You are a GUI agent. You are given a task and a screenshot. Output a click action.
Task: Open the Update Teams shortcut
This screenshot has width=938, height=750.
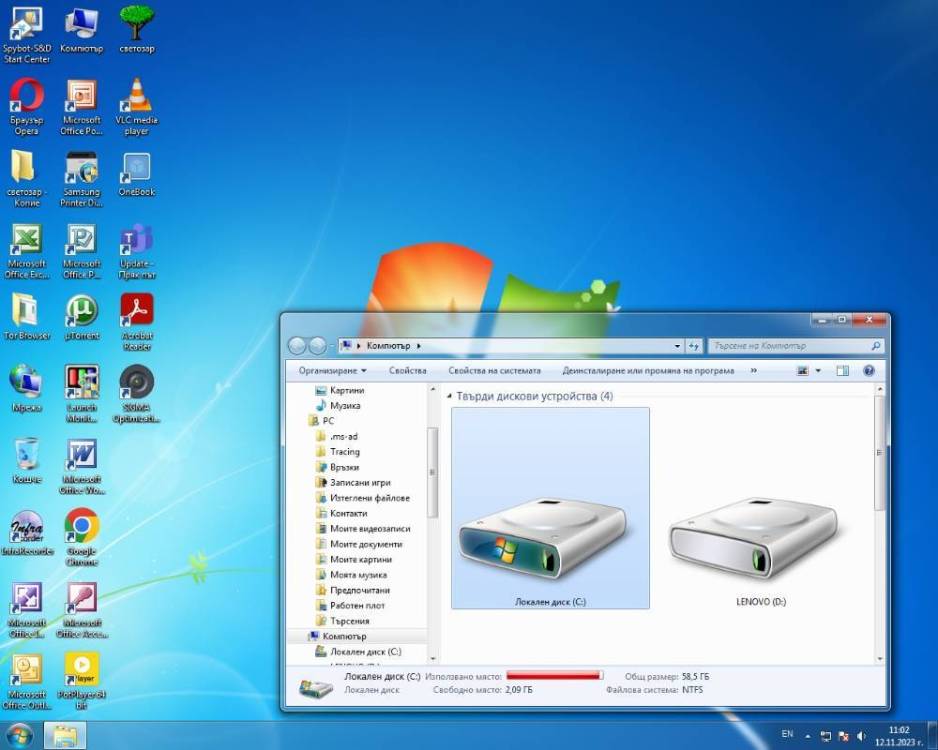tap(137, 251)
